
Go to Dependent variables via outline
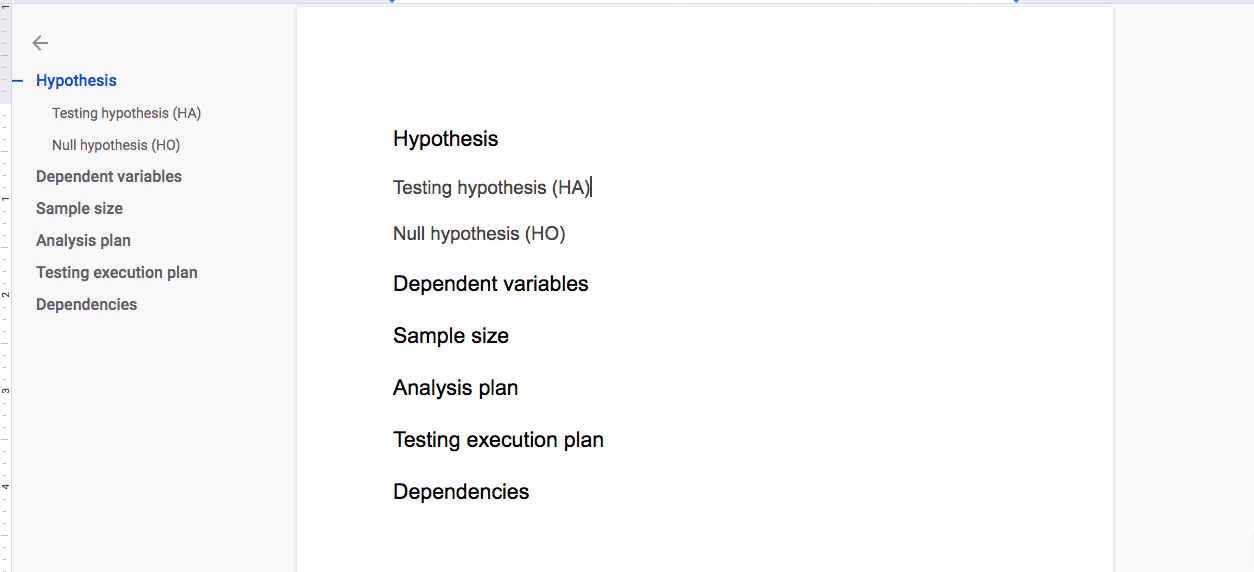[x=109, y=177]
